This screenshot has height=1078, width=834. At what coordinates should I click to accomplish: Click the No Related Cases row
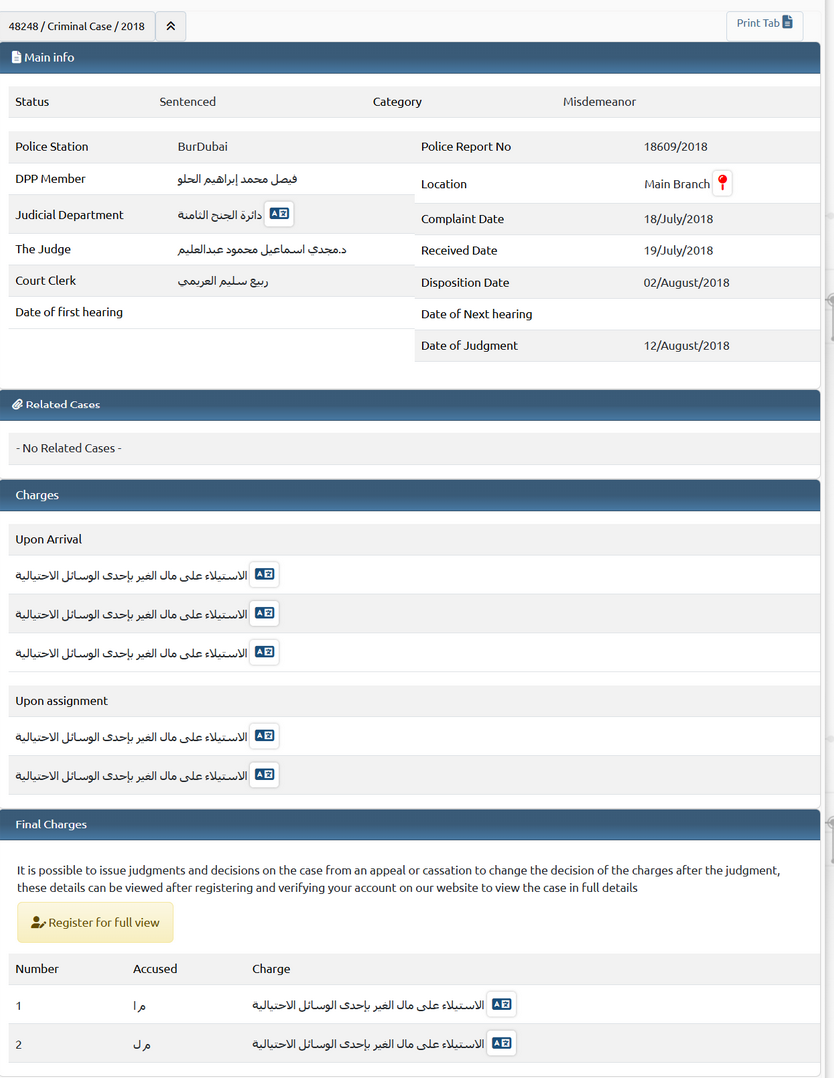point(414,448)
